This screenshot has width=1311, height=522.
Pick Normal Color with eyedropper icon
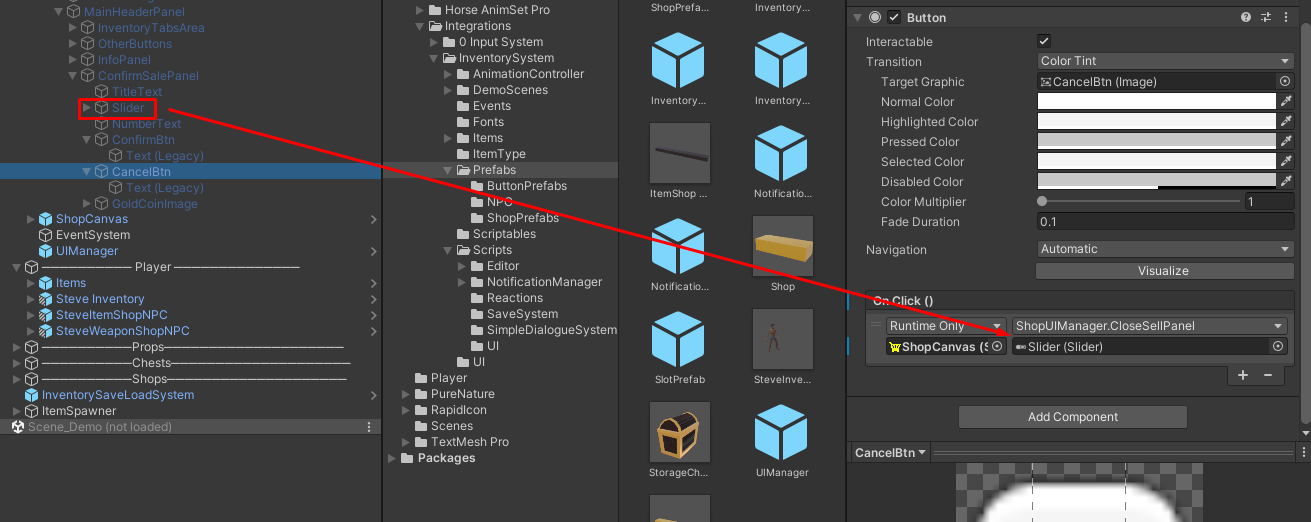tap(1286, 102)
